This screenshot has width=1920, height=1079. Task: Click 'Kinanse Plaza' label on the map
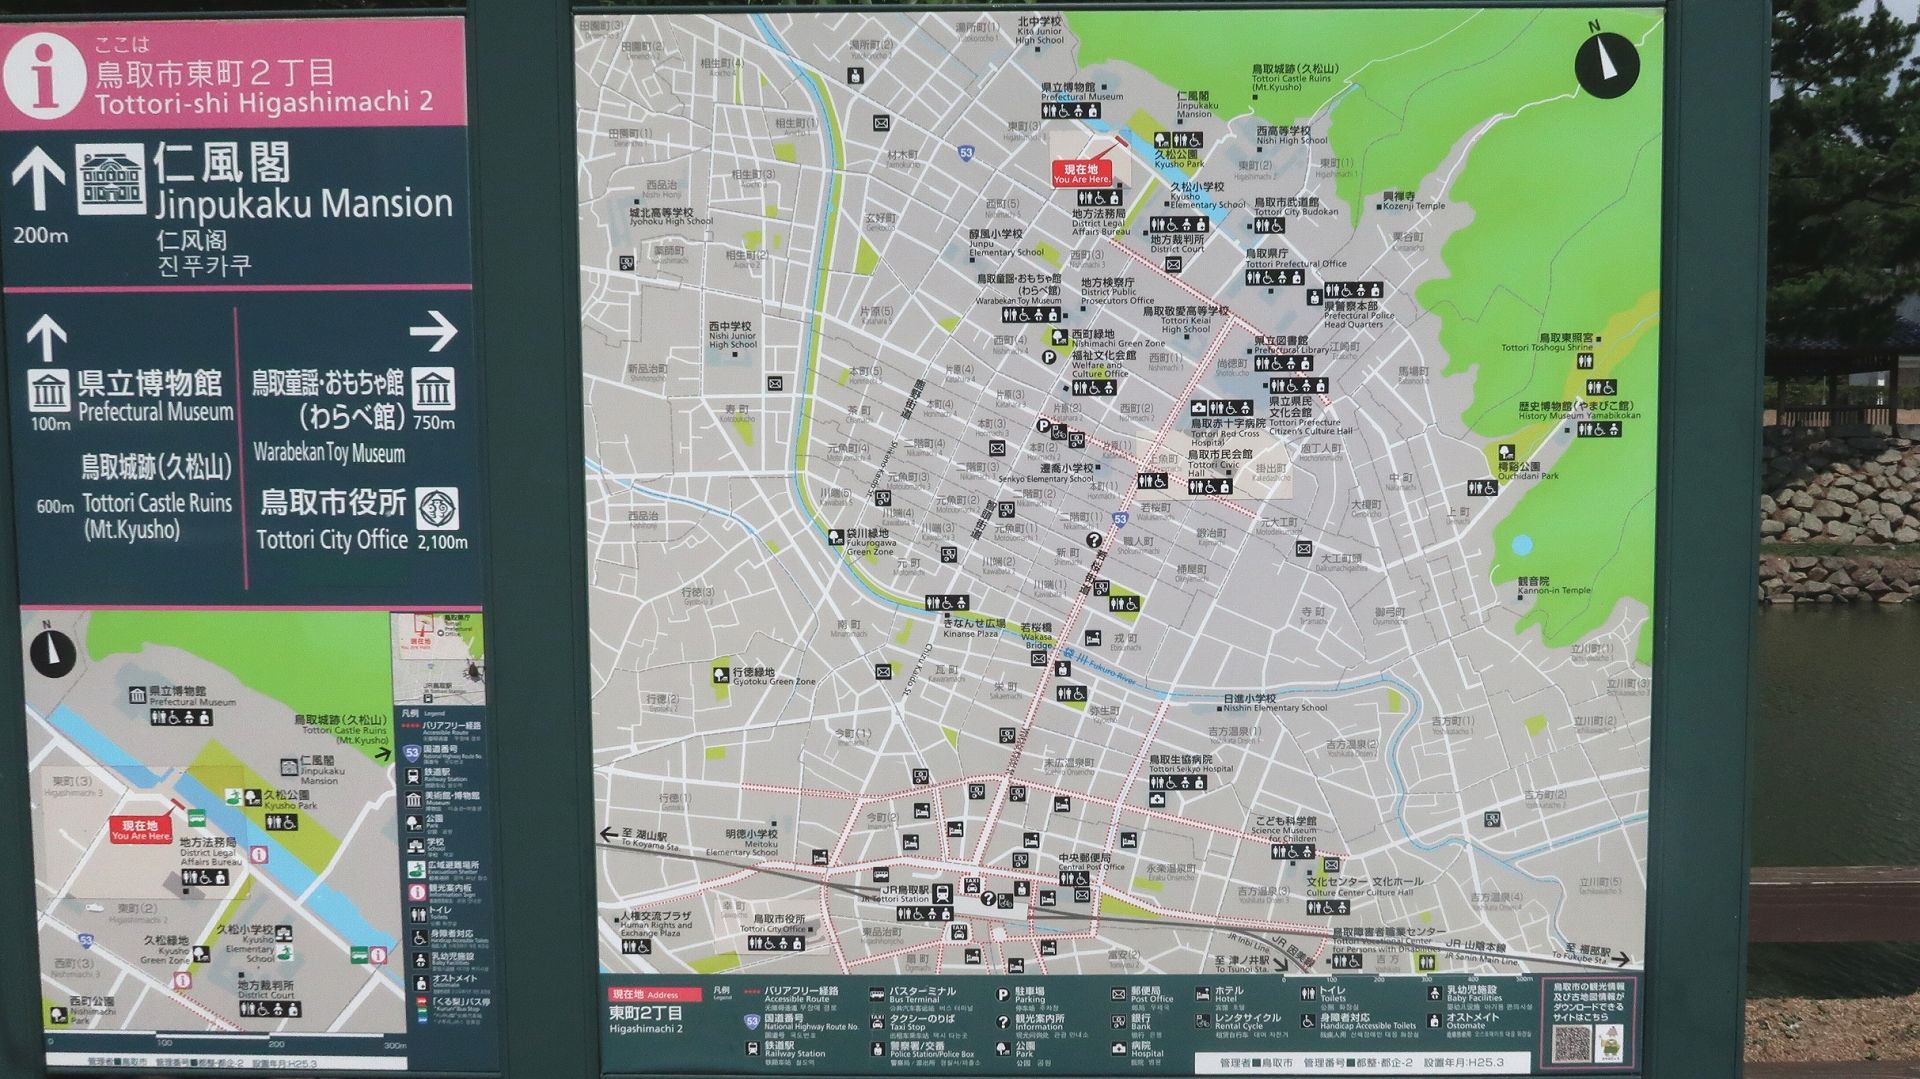(x=970, y=634)
